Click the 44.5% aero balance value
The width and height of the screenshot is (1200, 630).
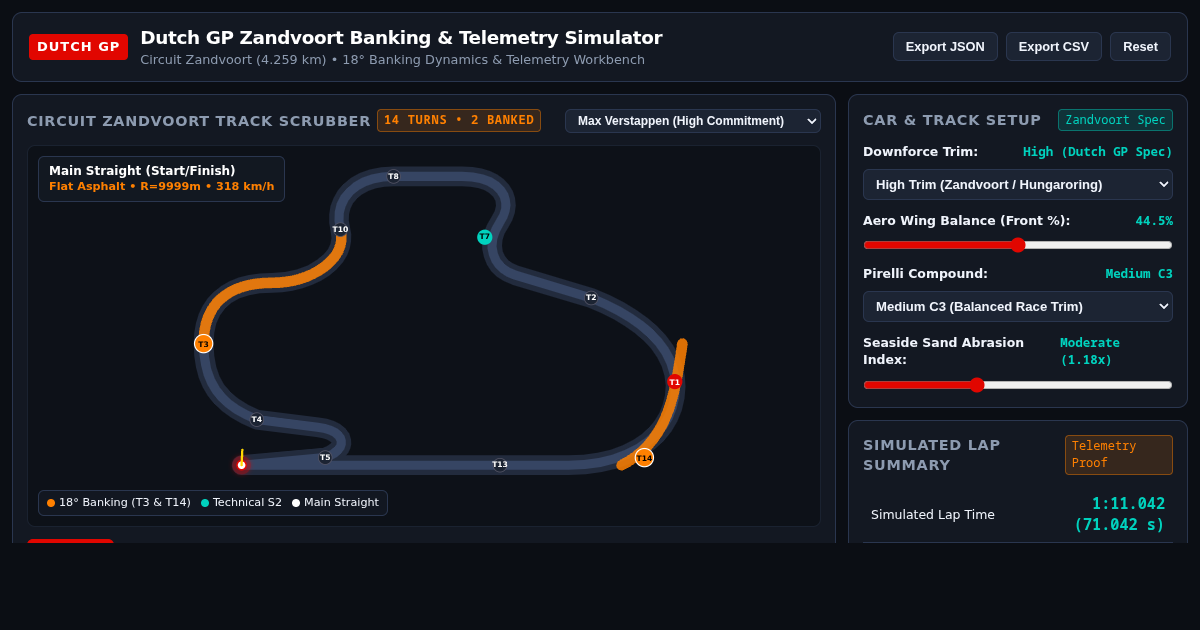pos(1154,221)
